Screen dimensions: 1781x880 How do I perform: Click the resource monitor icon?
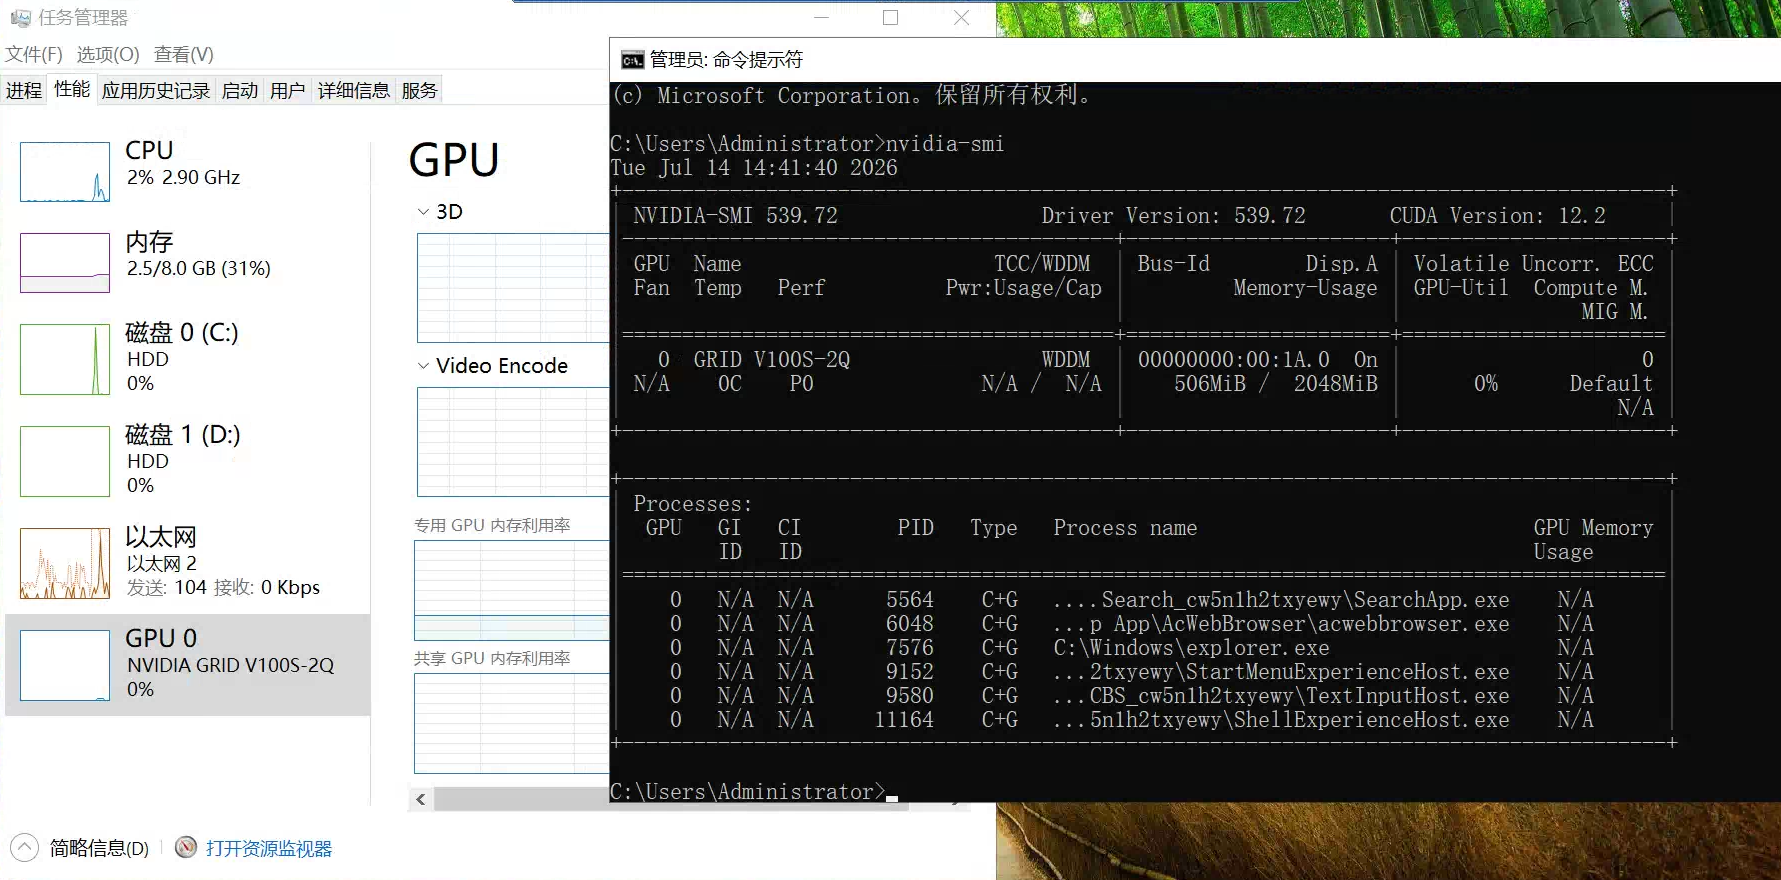tap(186, 848)
